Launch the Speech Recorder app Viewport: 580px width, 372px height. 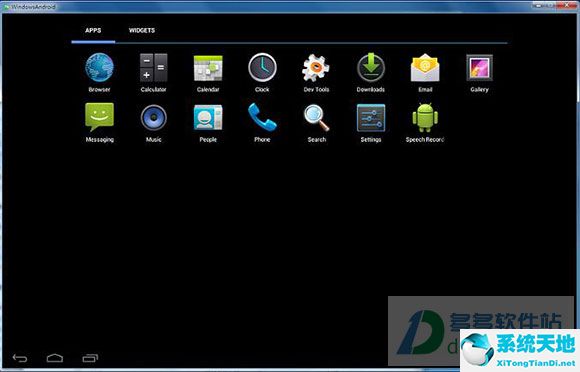pyautogui.click(x=425, y=122)
